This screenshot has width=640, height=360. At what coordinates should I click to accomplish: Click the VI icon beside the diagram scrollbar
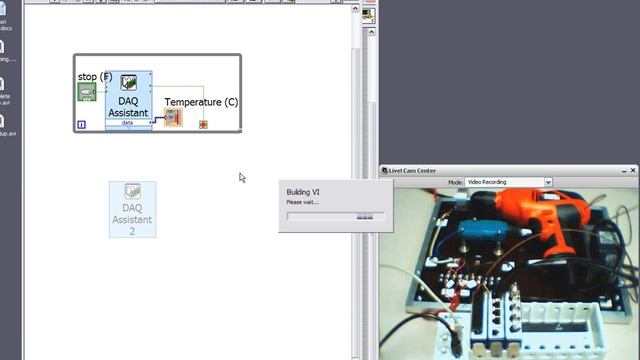click(x=368, y=16)
